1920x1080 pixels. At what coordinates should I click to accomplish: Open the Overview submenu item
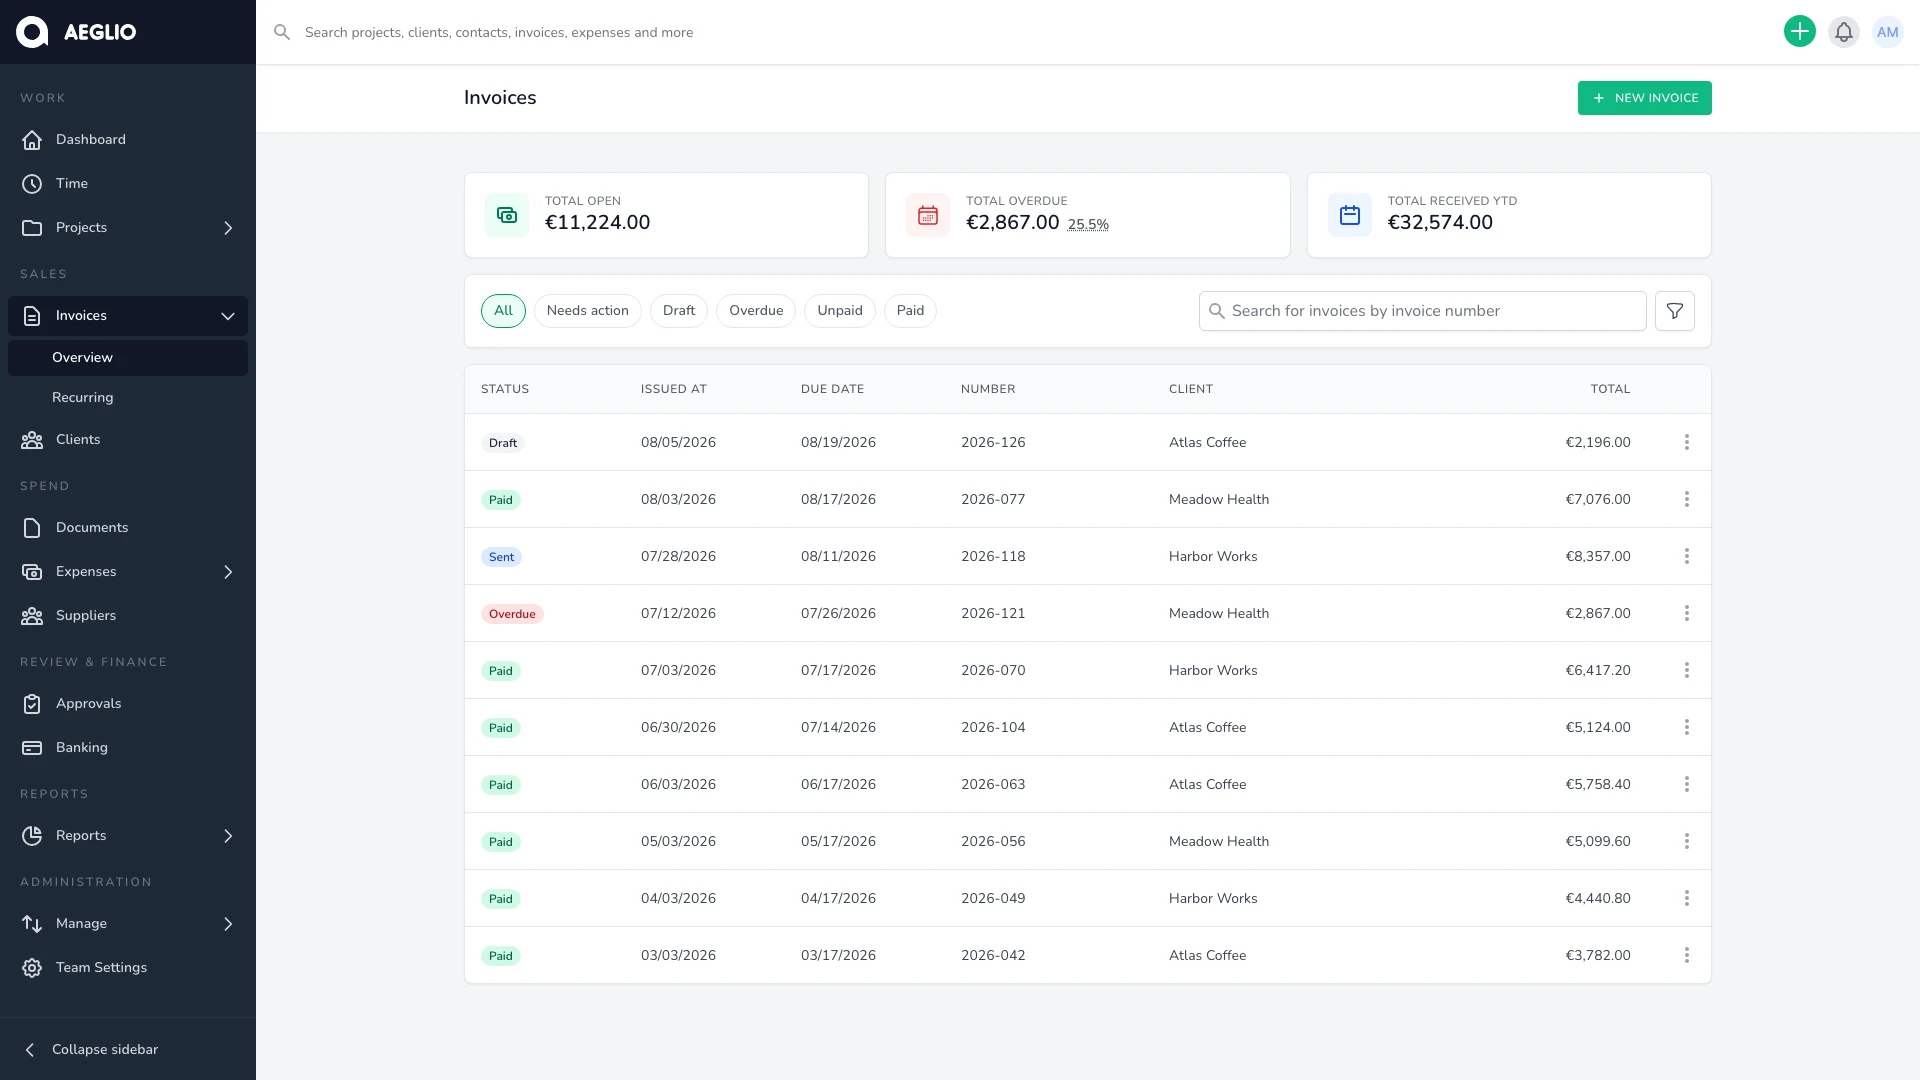pyautogui.click(x=128, y=358)
